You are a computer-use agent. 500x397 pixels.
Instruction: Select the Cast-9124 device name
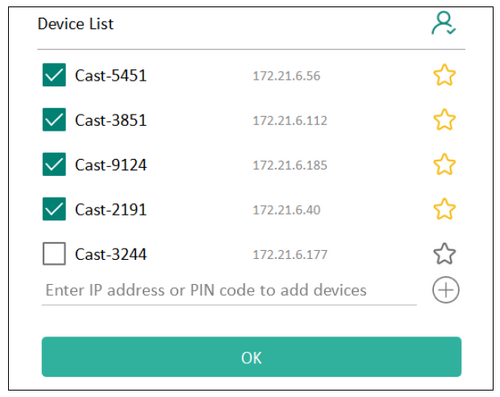coord(111,165)
